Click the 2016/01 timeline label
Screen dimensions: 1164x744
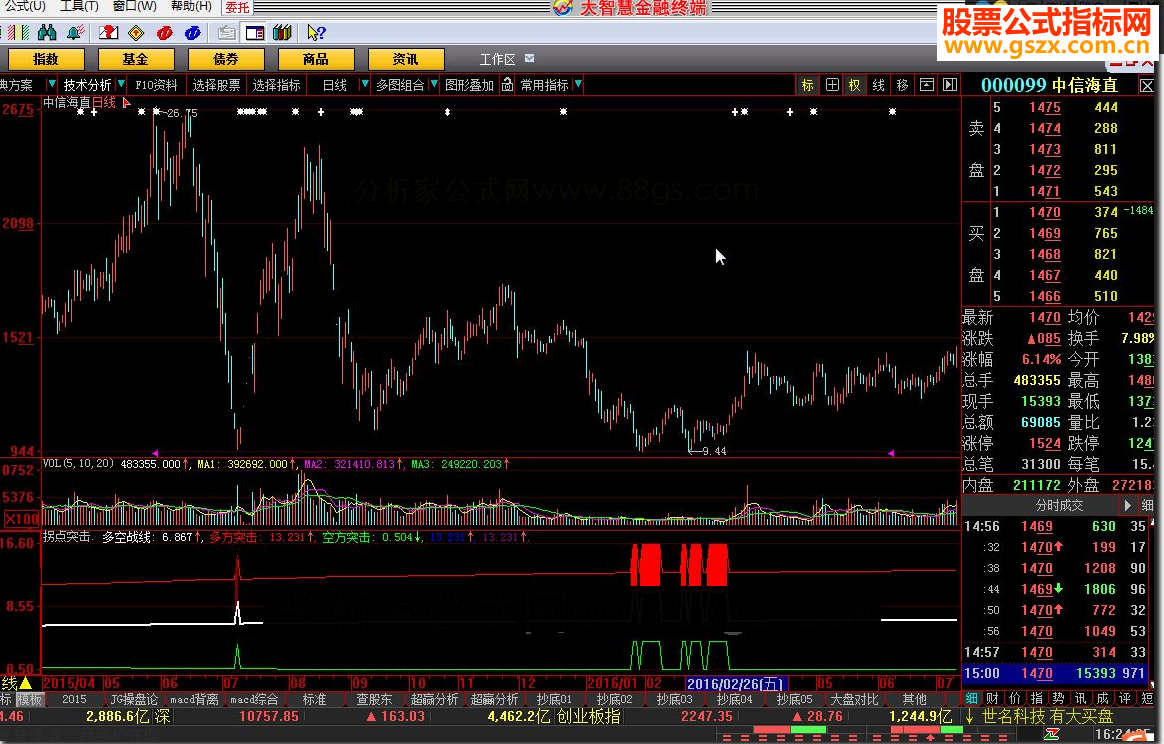[x=613, y=683]
